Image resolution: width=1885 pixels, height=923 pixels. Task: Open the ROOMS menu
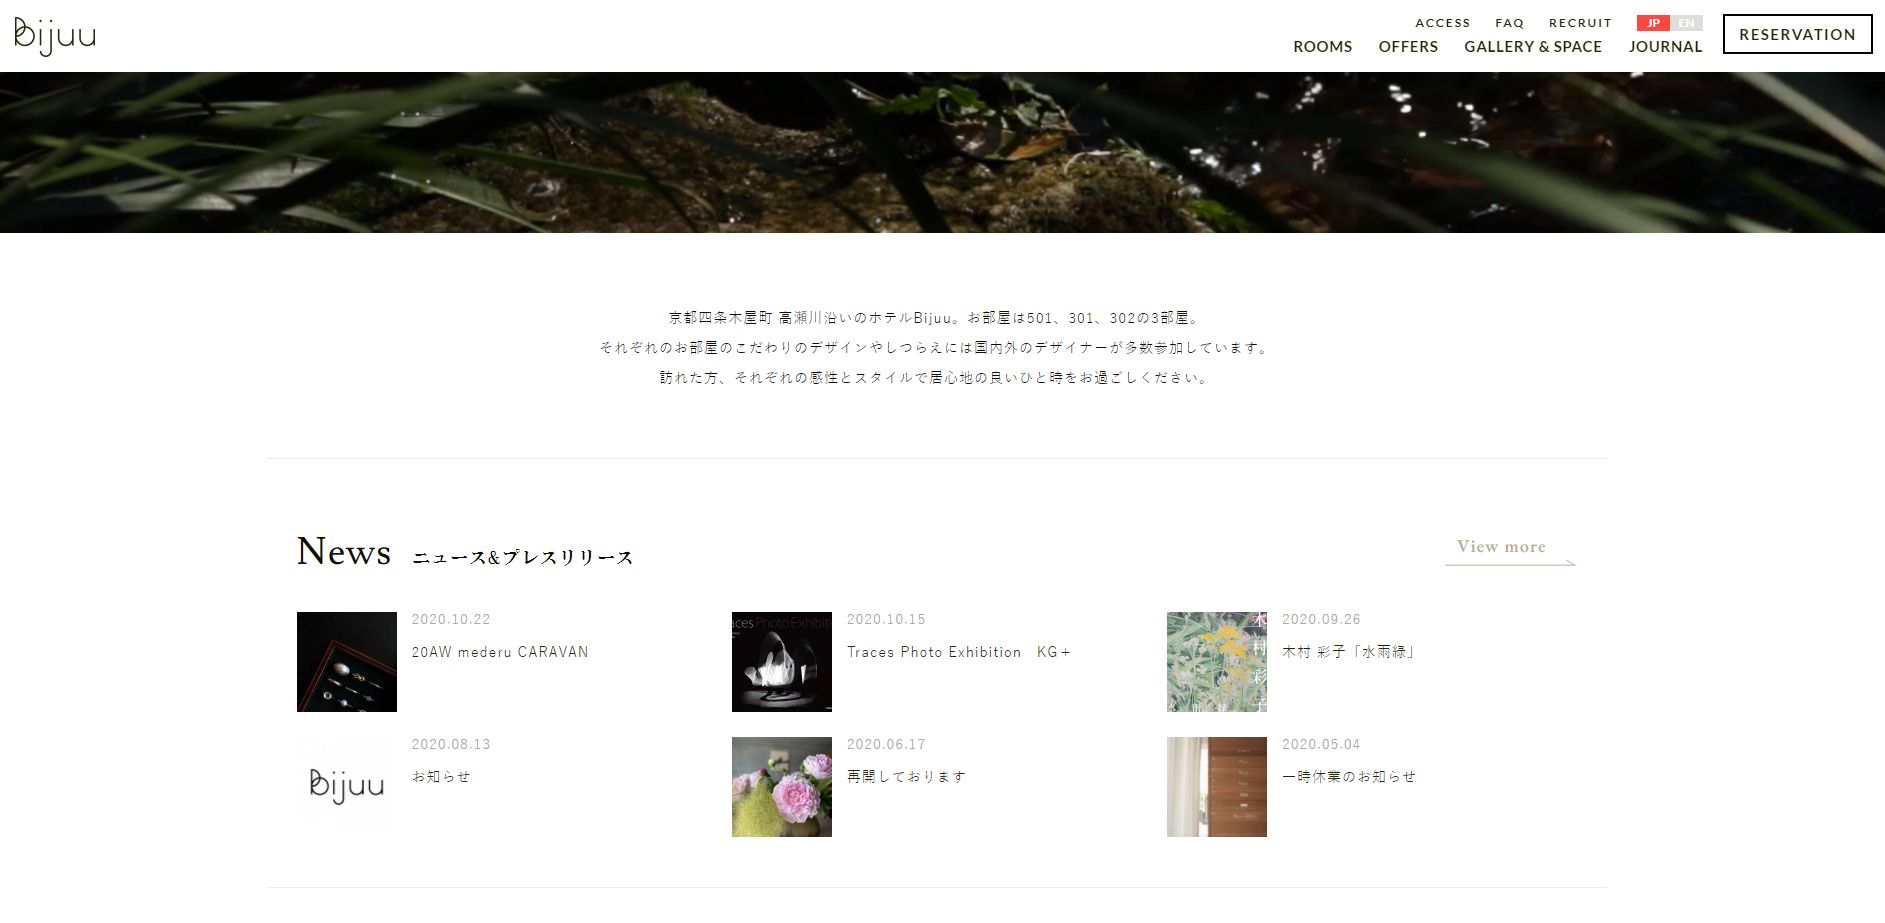(x=1322, y=47)
